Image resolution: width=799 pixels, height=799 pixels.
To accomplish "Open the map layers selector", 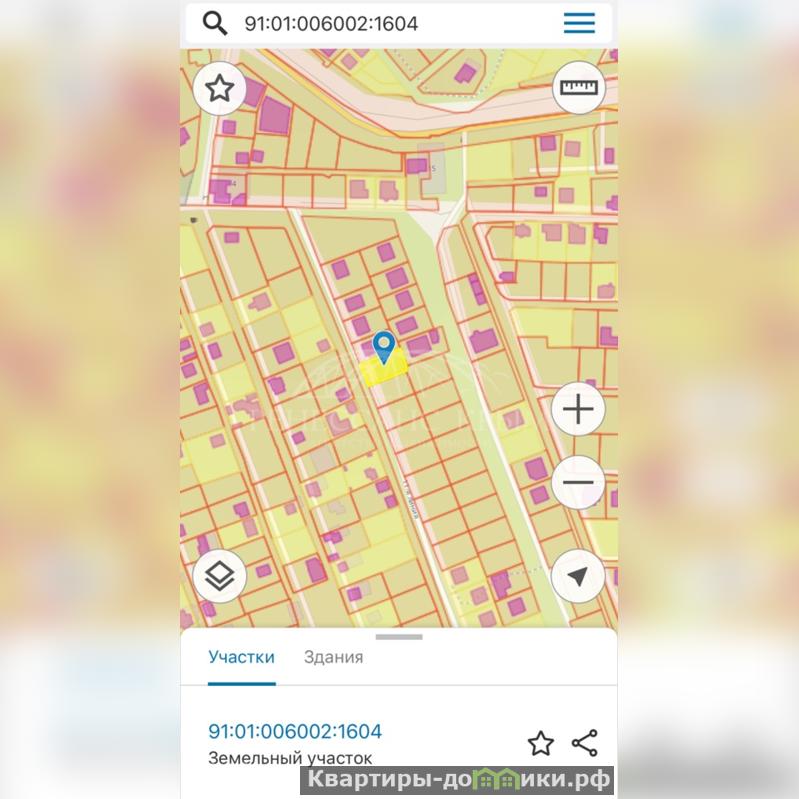I will point(220,576).
